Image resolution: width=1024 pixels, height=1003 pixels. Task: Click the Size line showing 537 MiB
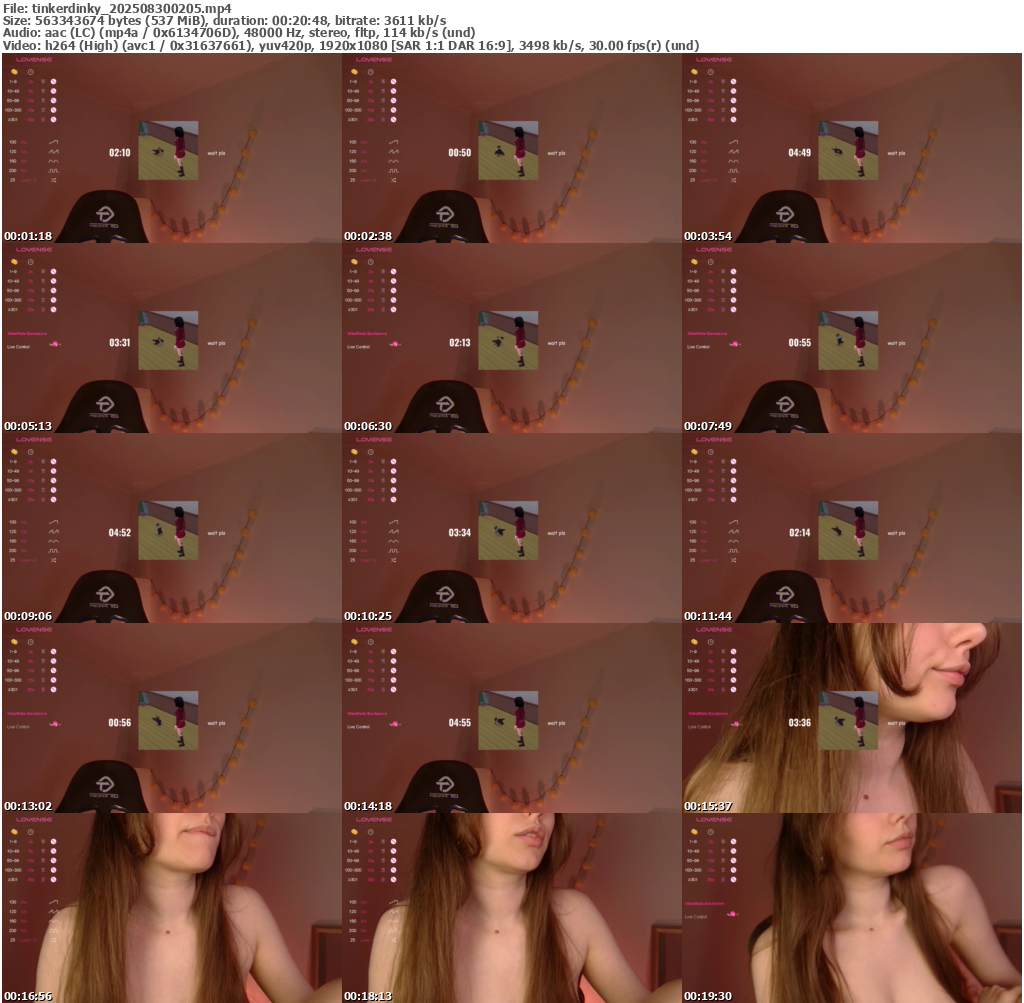[225, 20]
